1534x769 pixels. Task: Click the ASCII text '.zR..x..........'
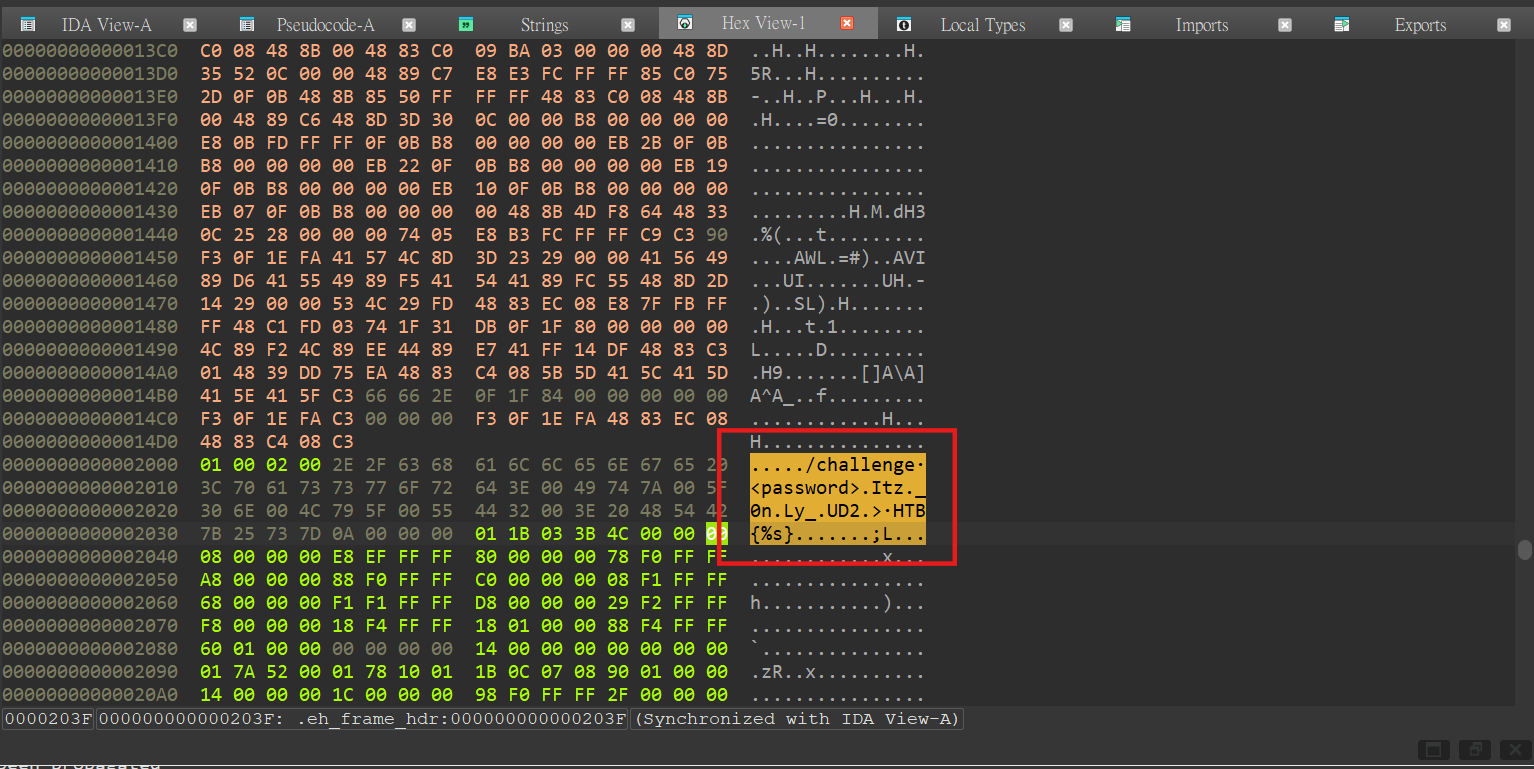(838, 671)
